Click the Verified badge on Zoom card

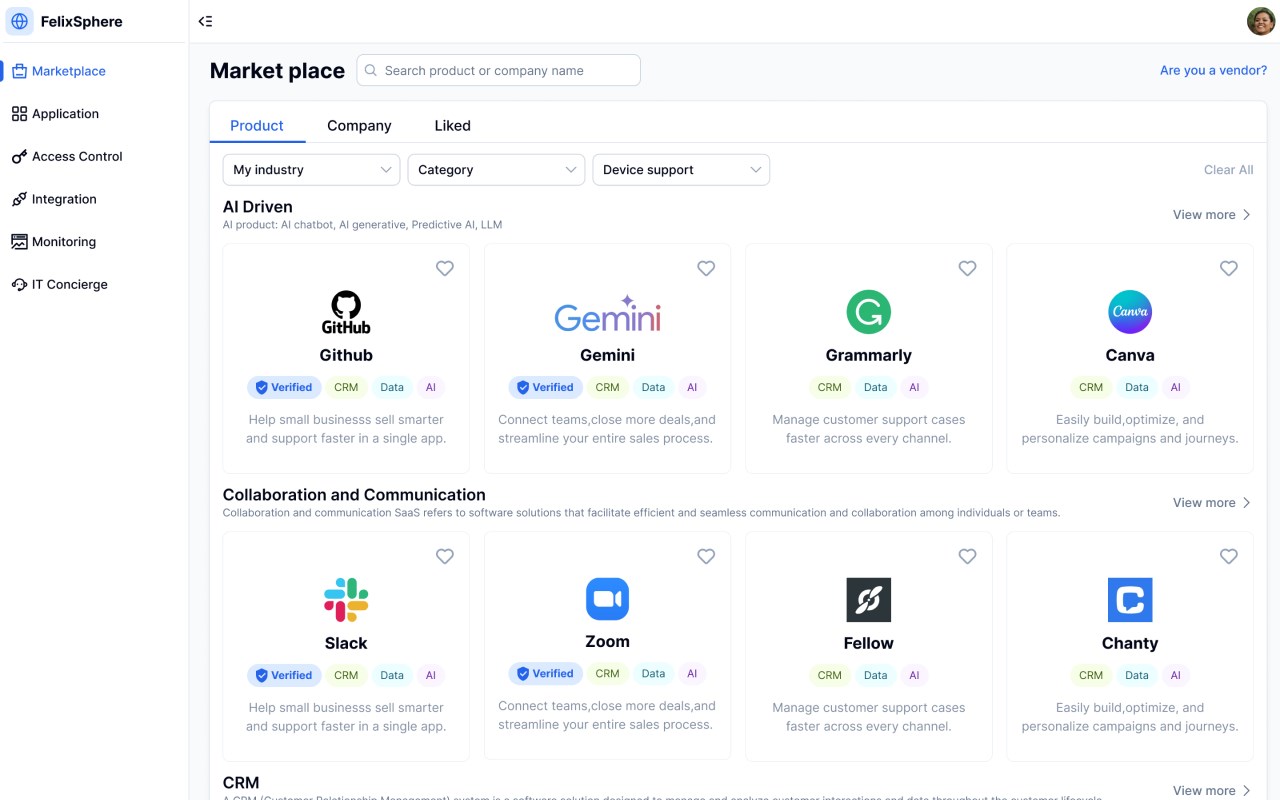coord(546,673)
